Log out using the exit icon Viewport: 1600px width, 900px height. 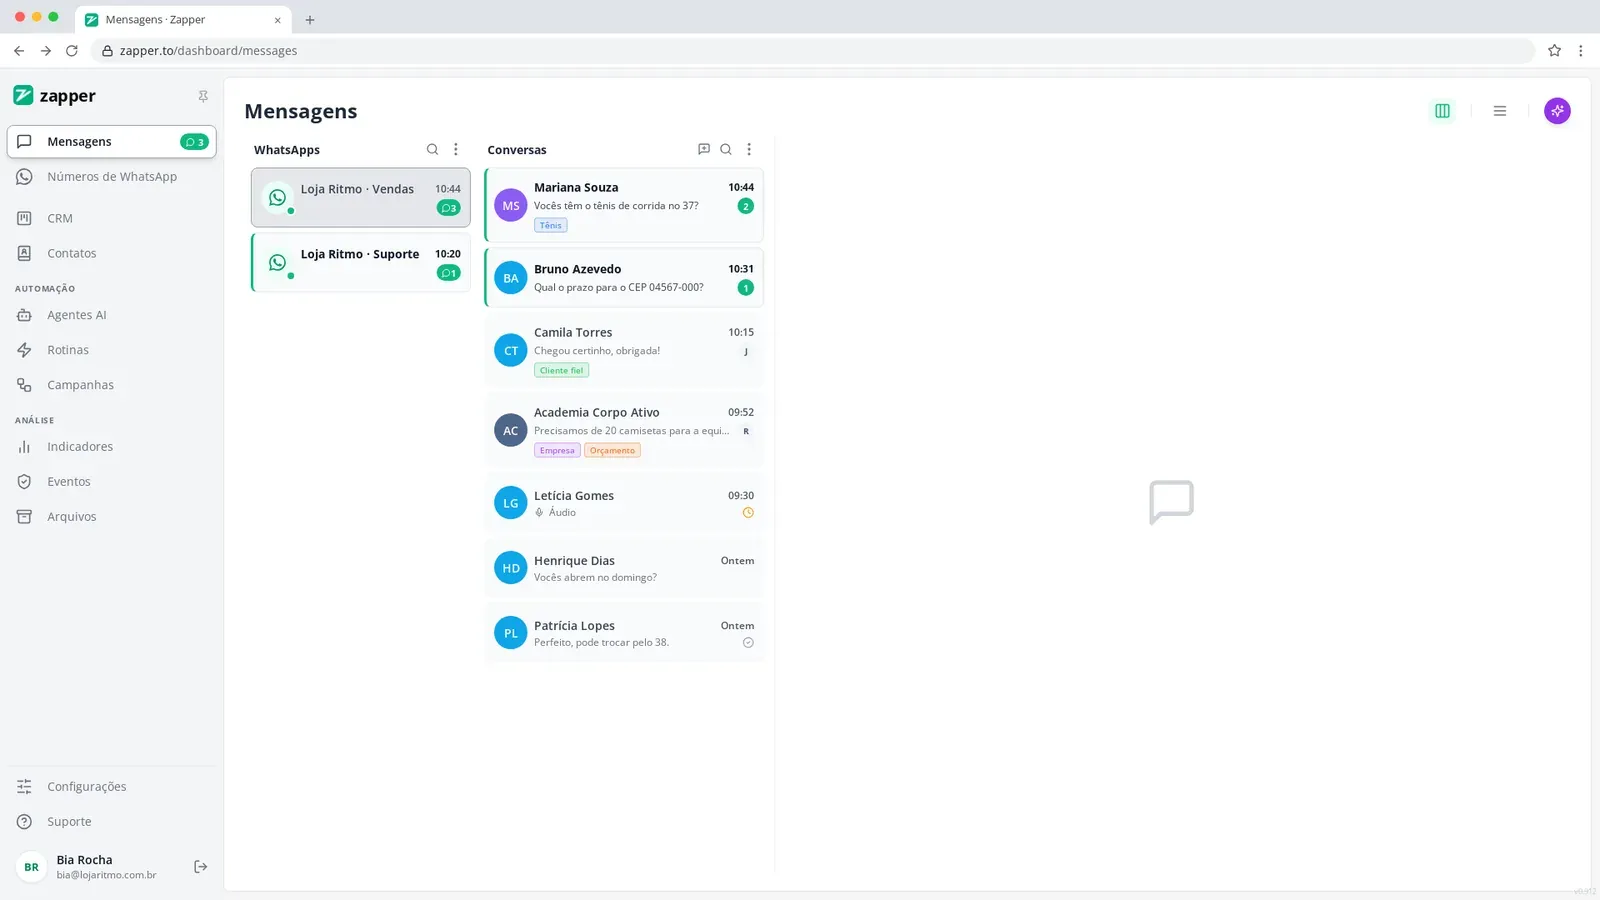click(x=200, y=867)
